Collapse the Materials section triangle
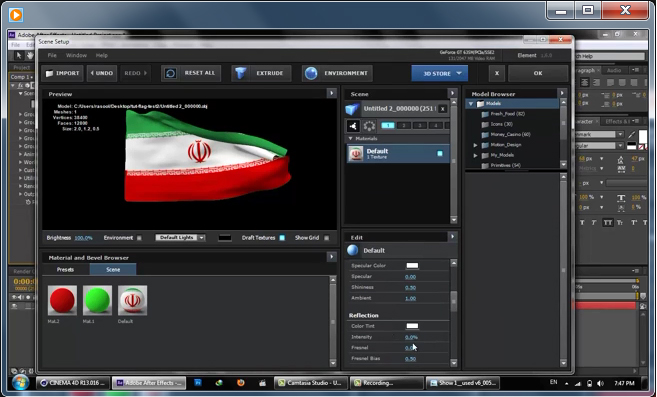This screenshot has width=657, height=397. [x=350, y=139]
